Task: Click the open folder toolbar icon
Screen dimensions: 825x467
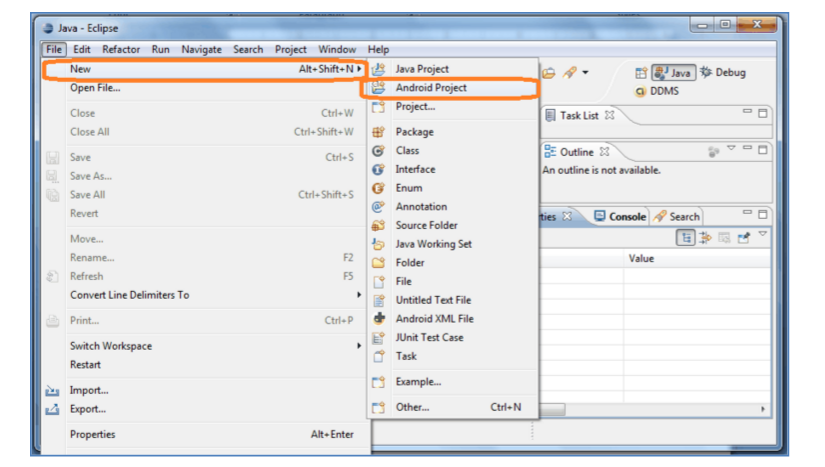Action: tap(549, 73)
